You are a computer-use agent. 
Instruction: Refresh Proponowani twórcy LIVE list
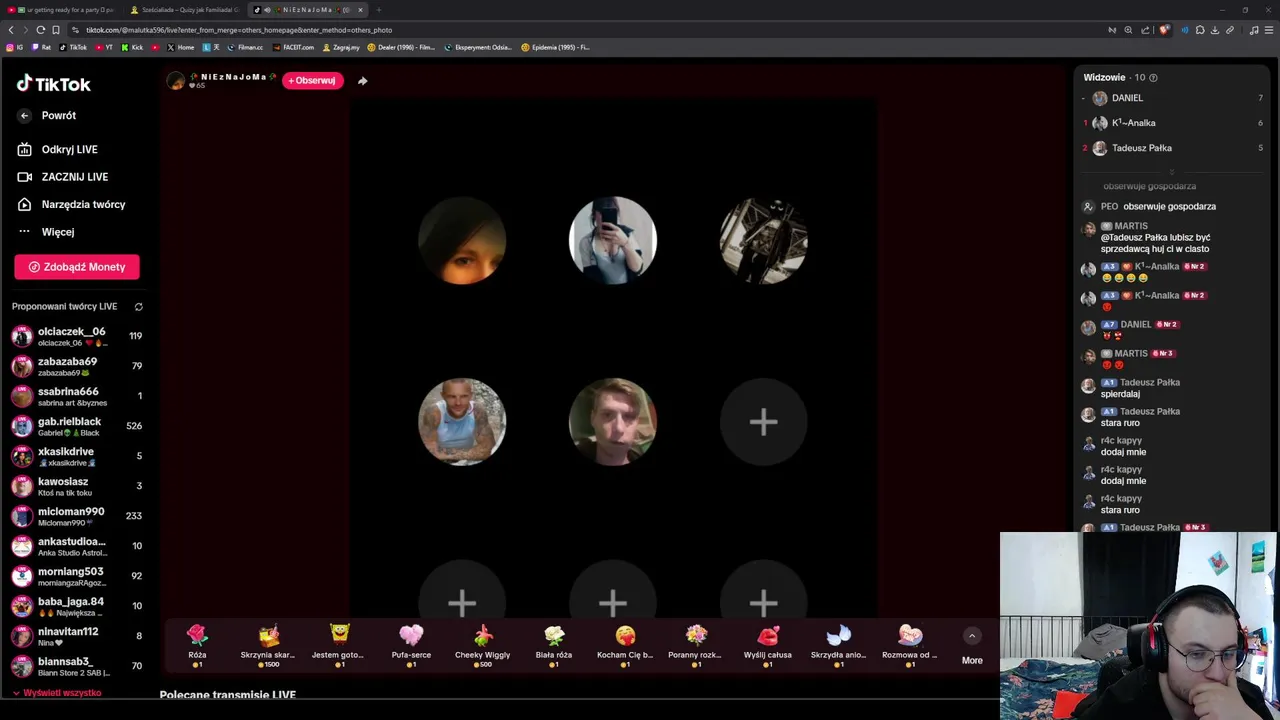139,307
